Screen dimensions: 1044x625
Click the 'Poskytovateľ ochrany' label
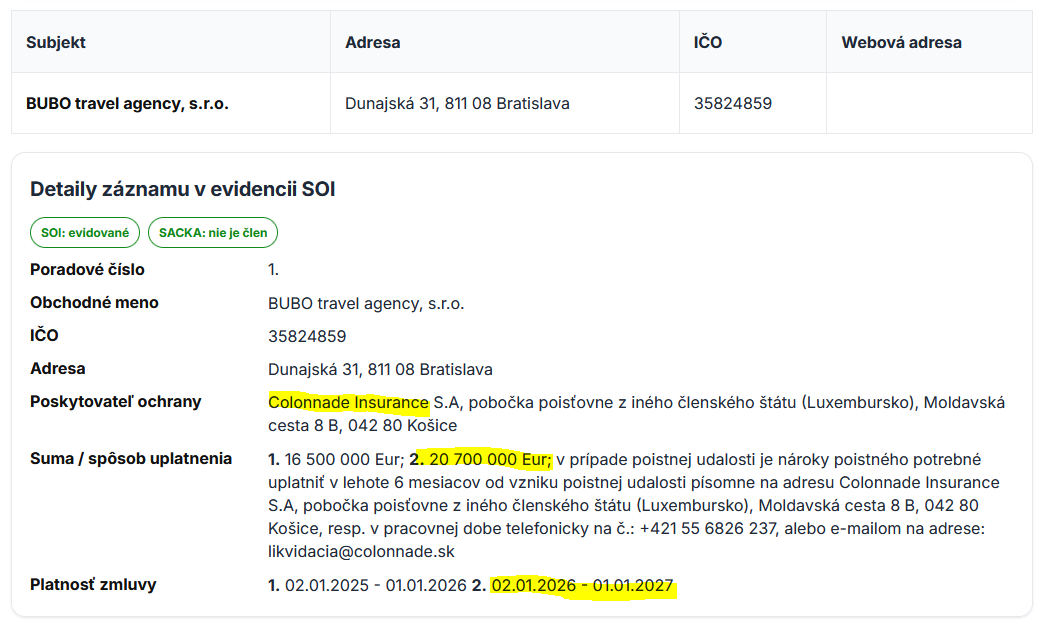[x=115, y=402]
